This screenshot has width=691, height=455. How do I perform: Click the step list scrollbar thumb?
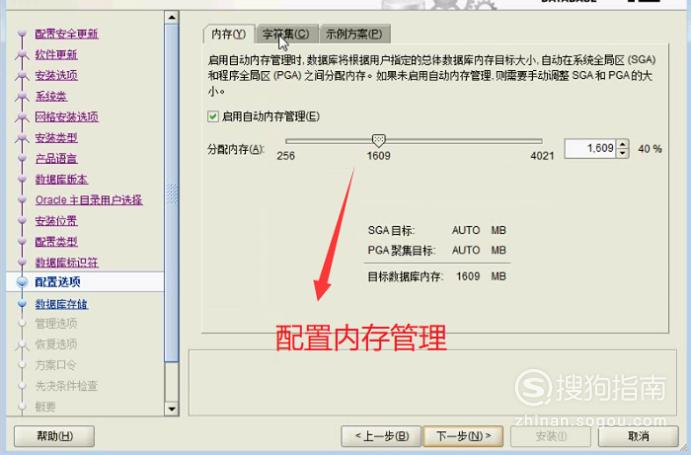tap(171, 193)
